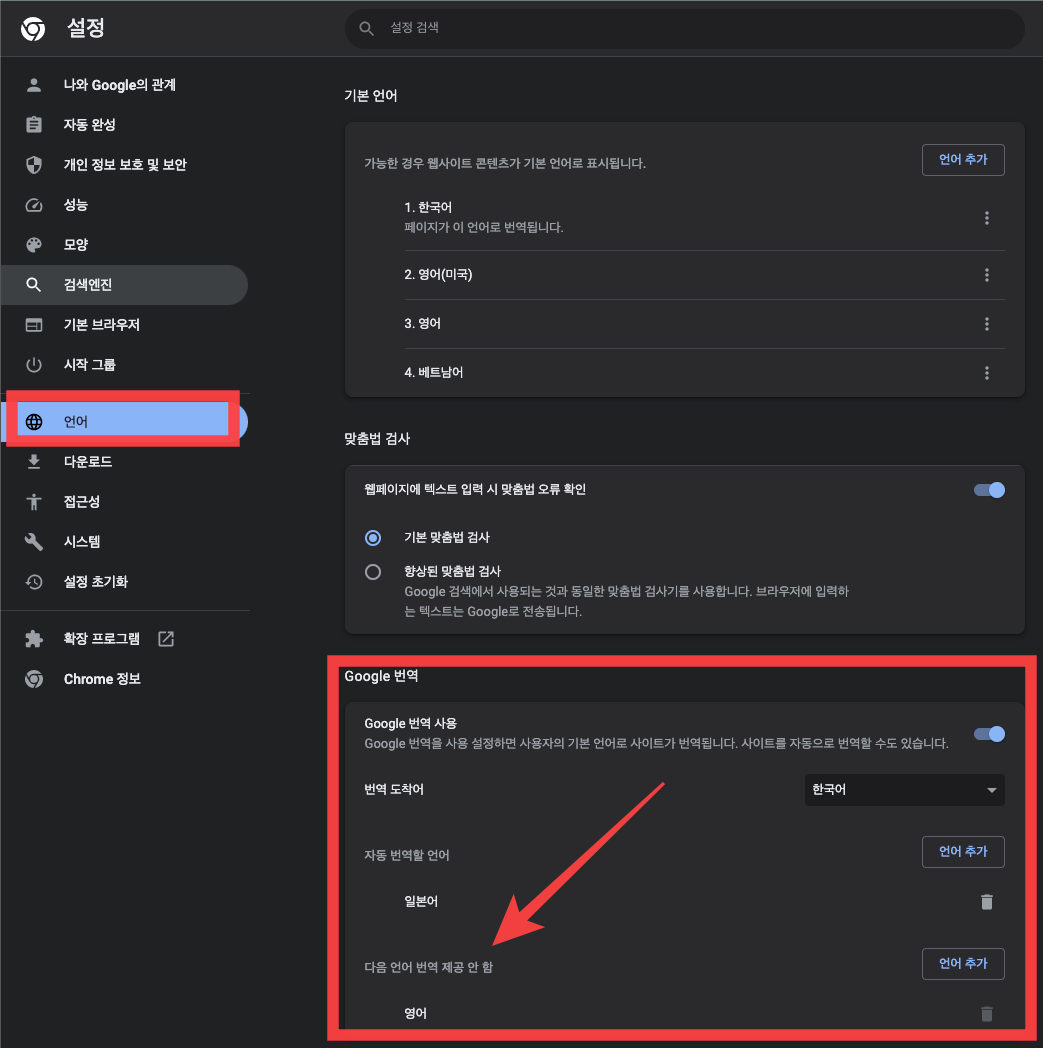This screenshot has width=1043, height=1048.
Task: Open 나와 Google의 관계 settings page
Action: 124,85
